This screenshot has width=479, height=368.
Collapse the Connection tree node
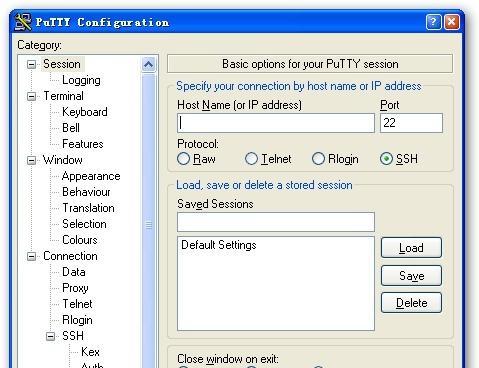pos(31,256)
